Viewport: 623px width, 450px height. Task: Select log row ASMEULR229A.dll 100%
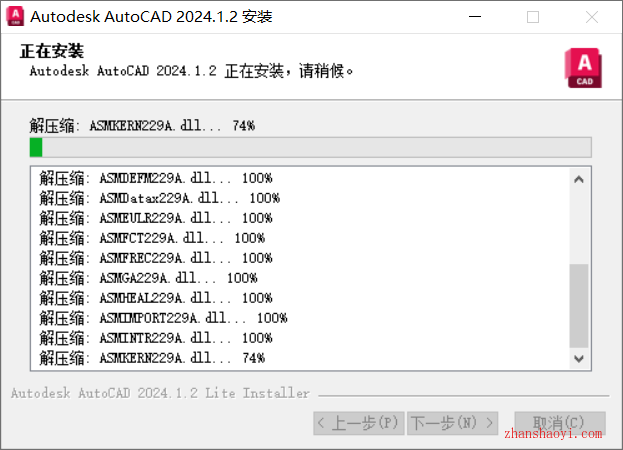[x=156, y=218]
